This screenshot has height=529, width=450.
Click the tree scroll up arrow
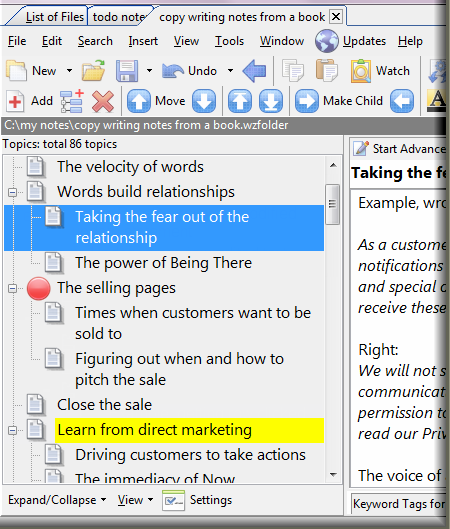pyautogui.click(x=333, y=165)
